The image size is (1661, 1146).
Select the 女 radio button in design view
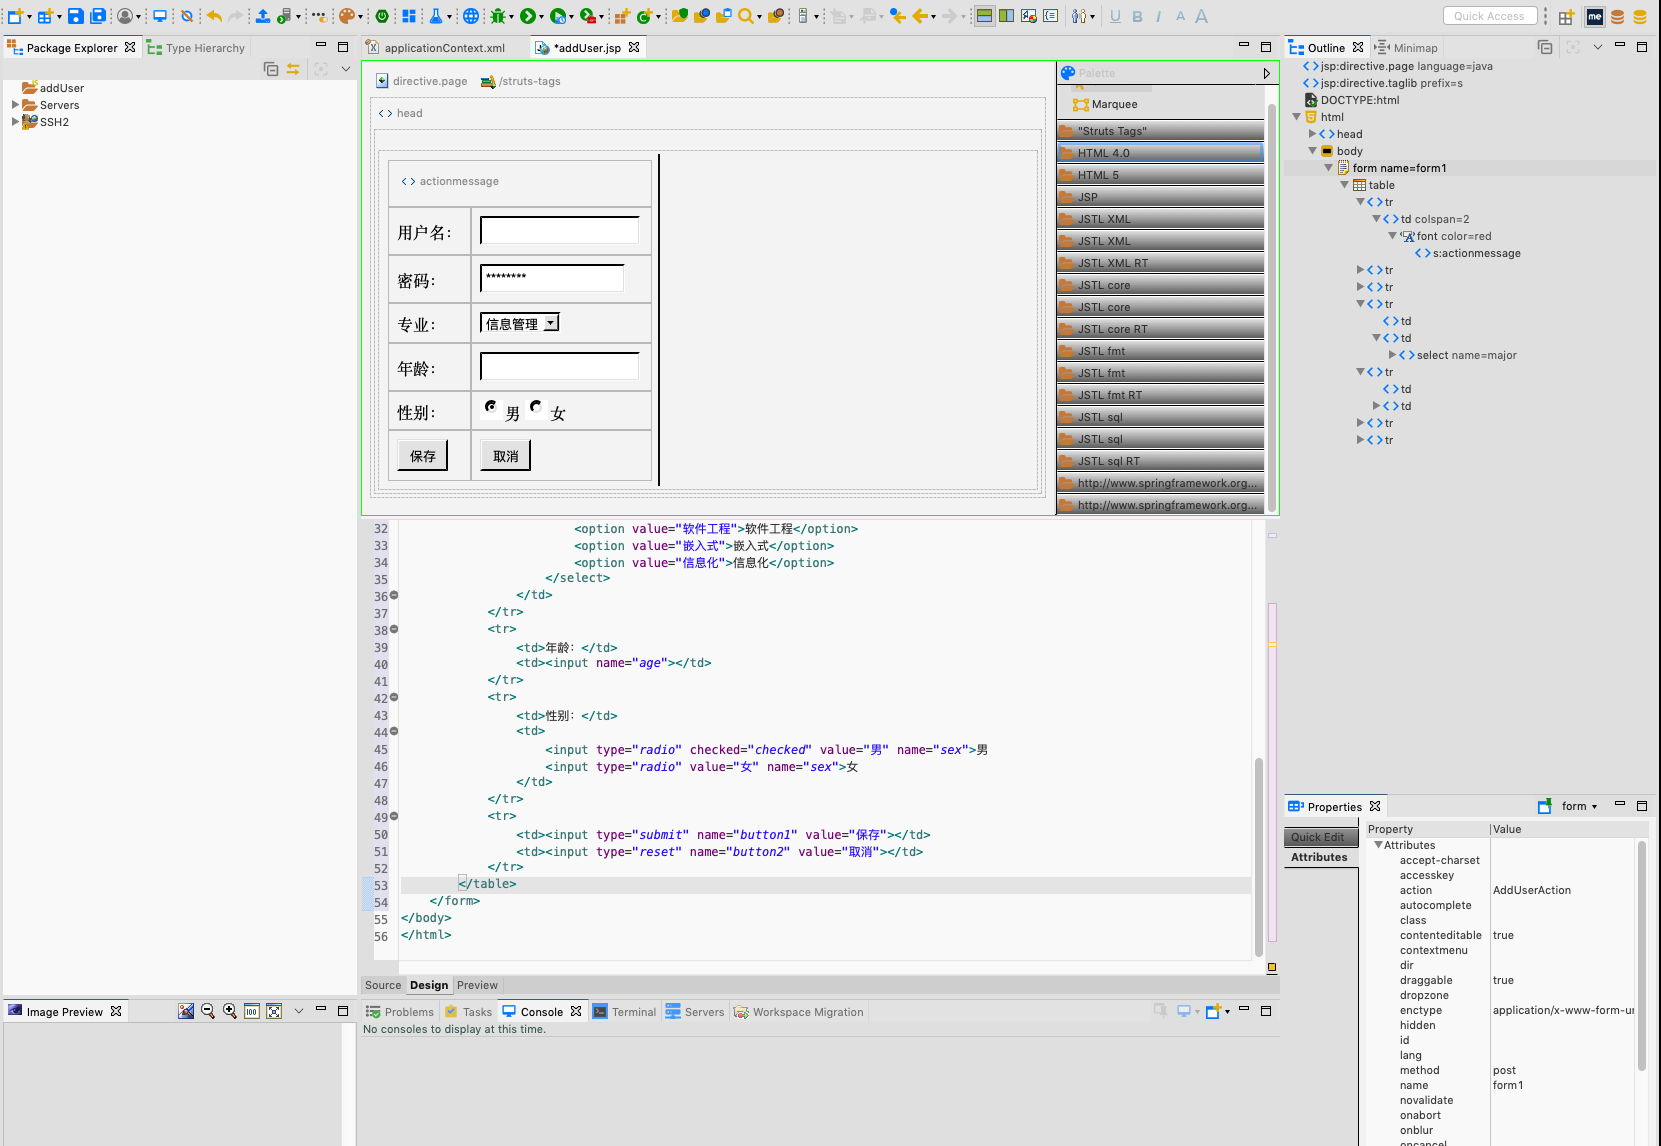pos(536,406)
